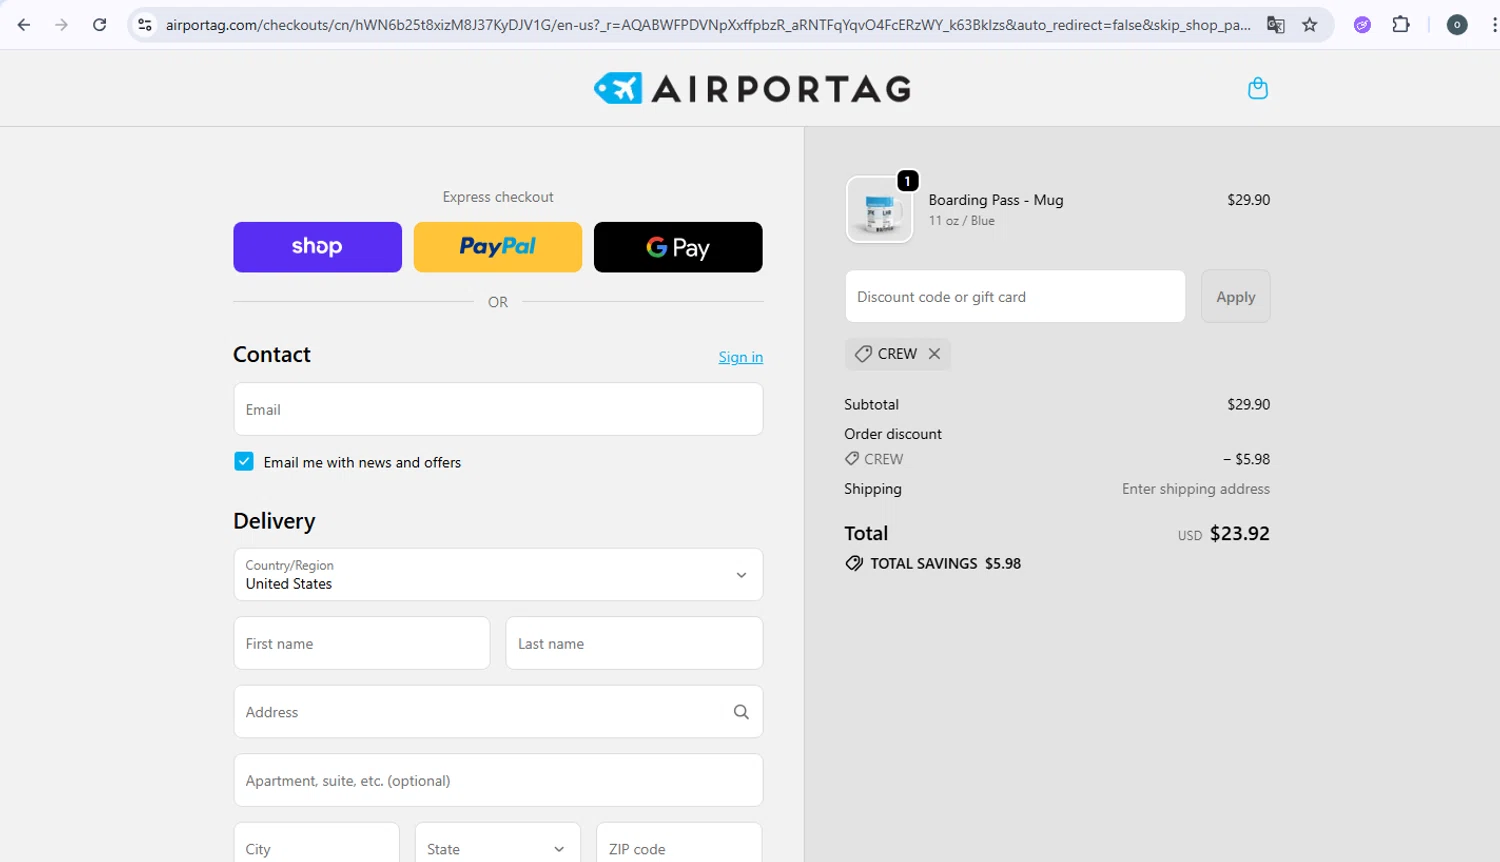The width and height of the screenshot is (1500, 862).
Task: Click the Contact heading
Action: click(272, 354)
